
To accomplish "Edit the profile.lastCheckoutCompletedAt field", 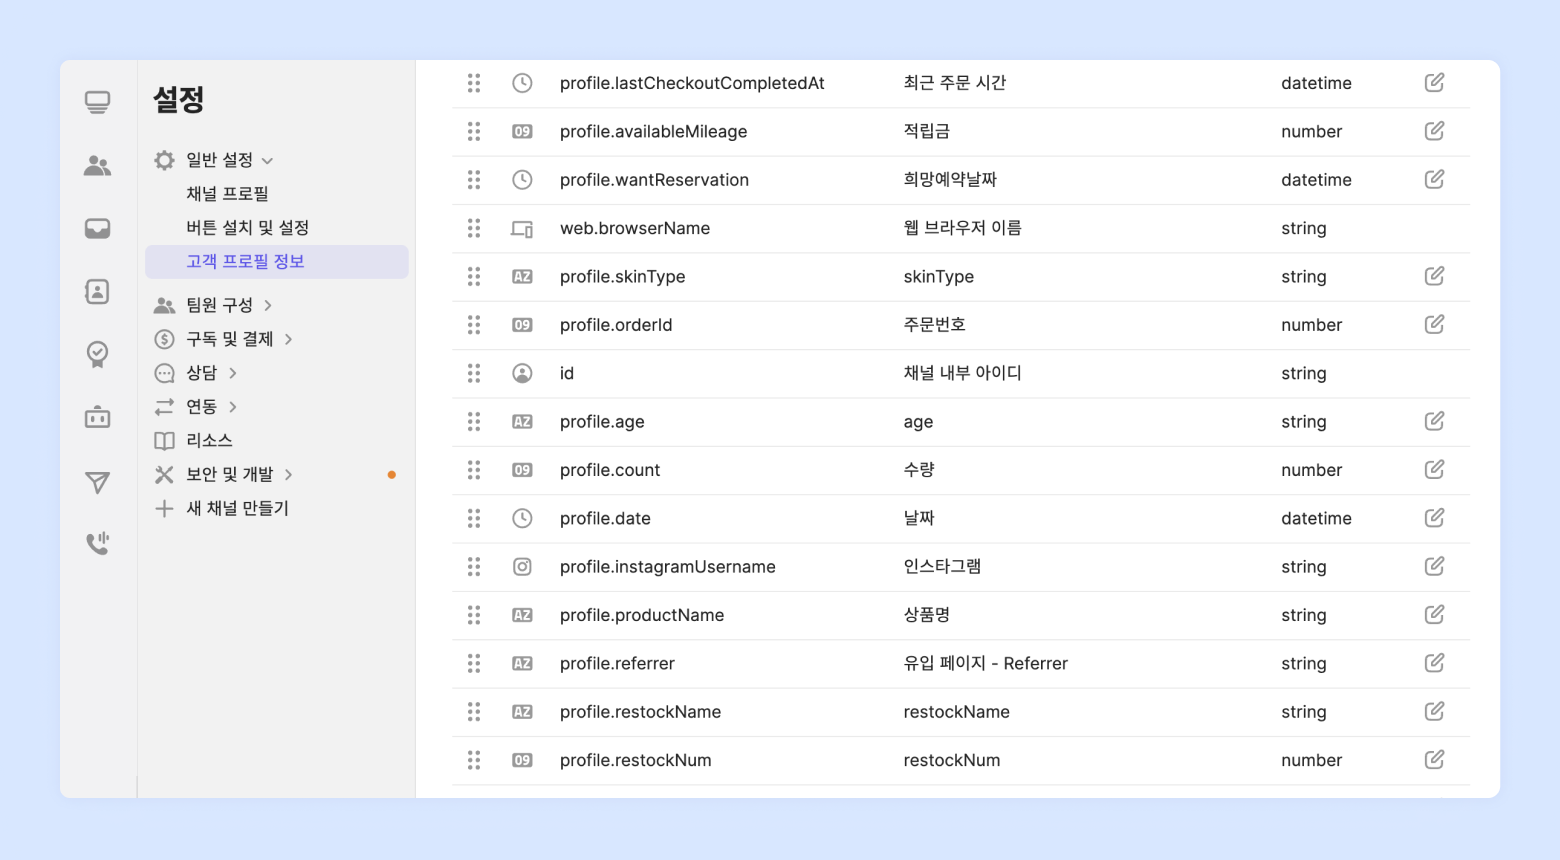I will pos(1434,83).
